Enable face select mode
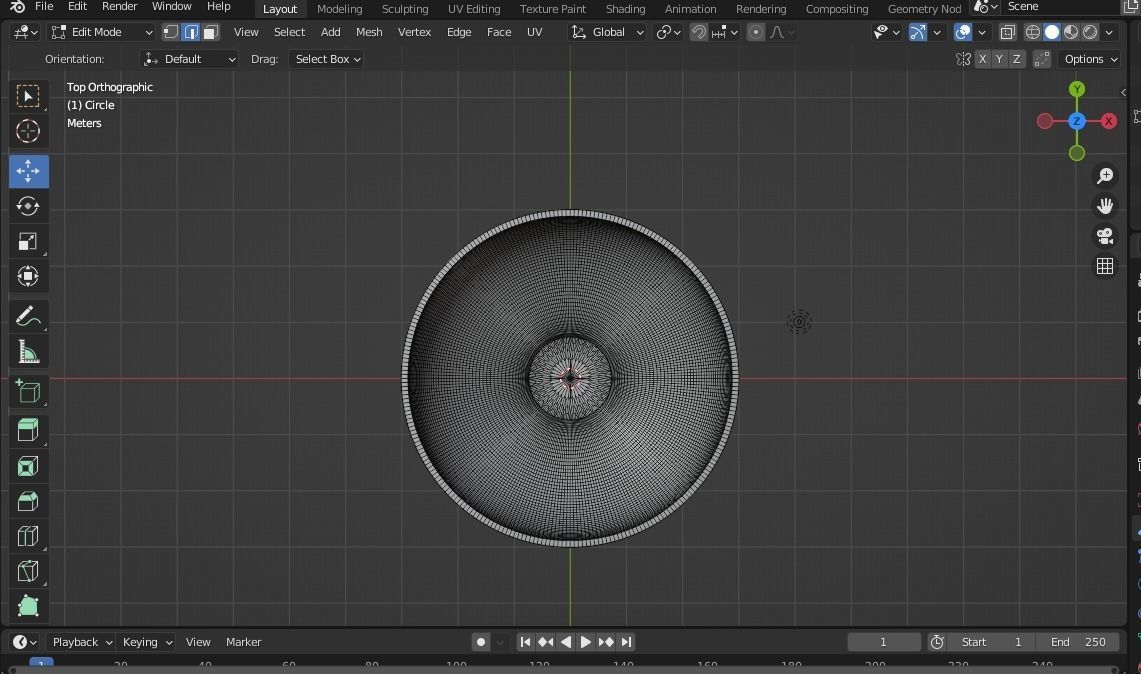1141x674 pixels. click(211, 32)
